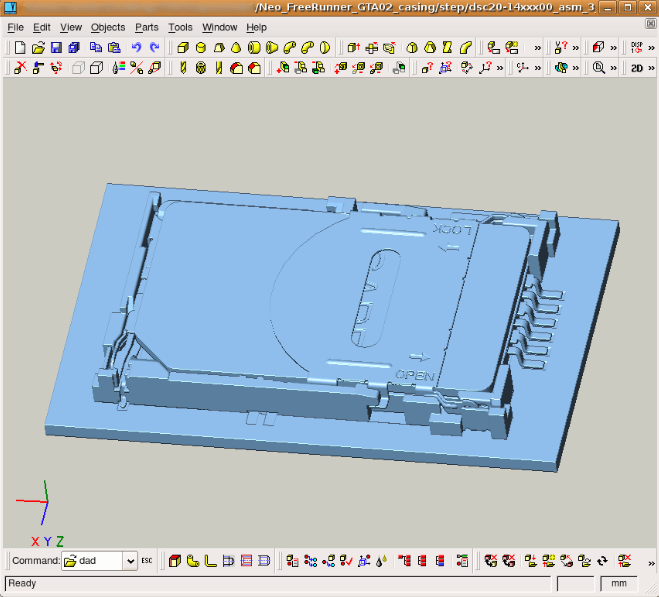Click the New document icon
The width and height of the screenshot is (659, 597).
coord(20,47)
